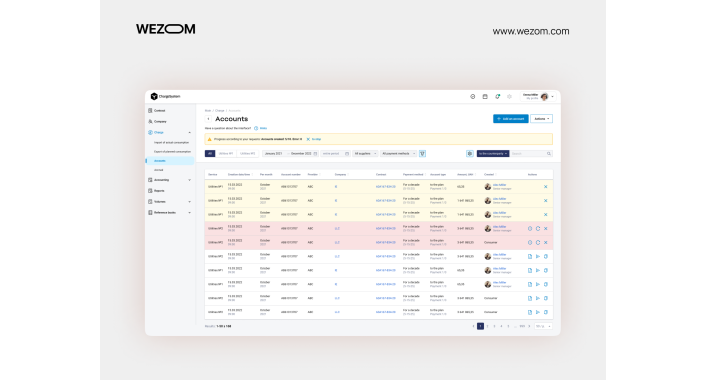Open table settings gear icon near search
Viewport: 707px width, 380px height.
[x=470, y=154]
